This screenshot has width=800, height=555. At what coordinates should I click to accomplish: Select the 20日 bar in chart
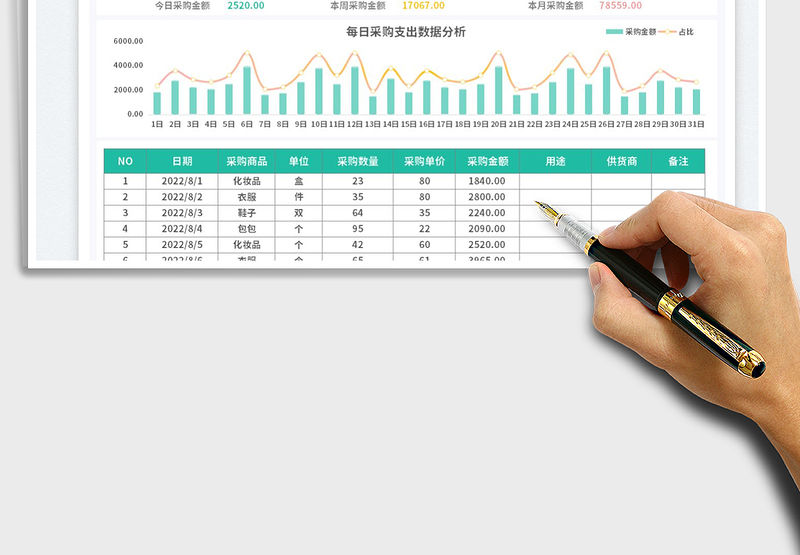(x=499, y=91)
